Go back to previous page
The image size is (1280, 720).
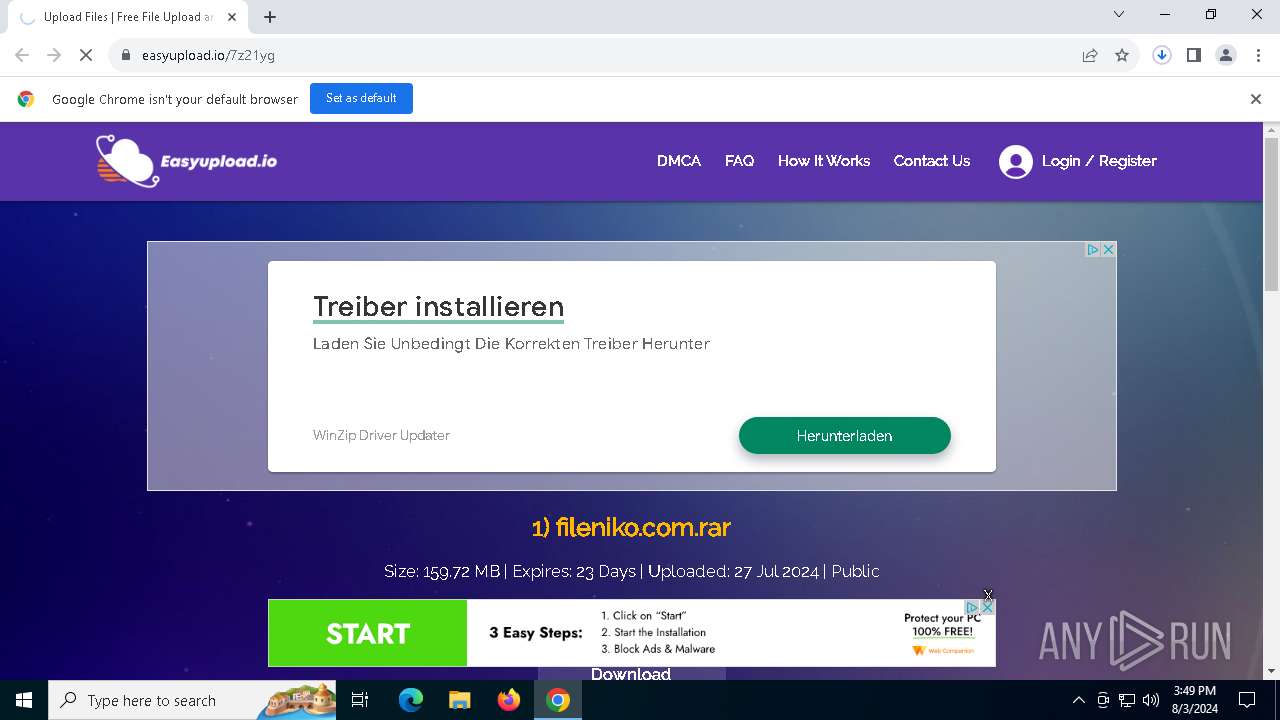point(22,55)
